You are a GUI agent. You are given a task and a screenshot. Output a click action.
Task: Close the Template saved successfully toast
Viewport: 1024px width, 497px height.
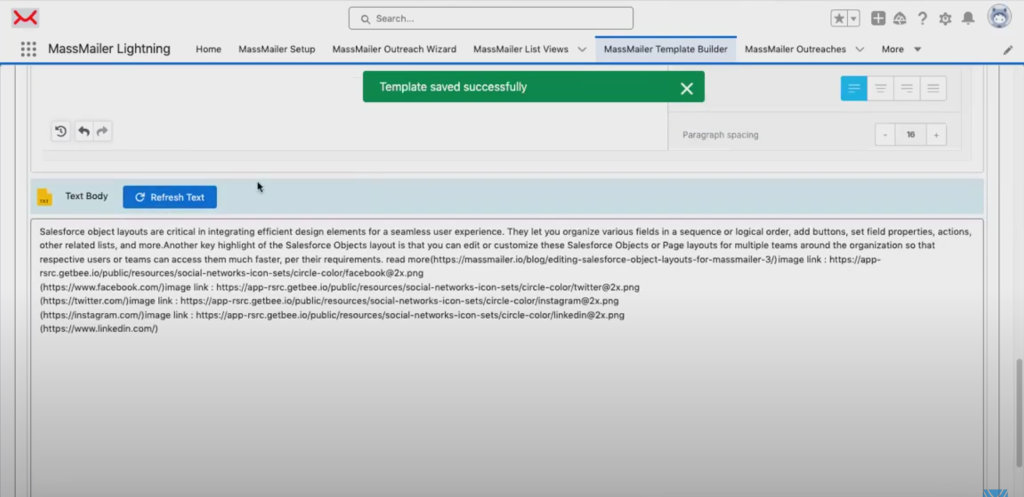click(686, 89)
